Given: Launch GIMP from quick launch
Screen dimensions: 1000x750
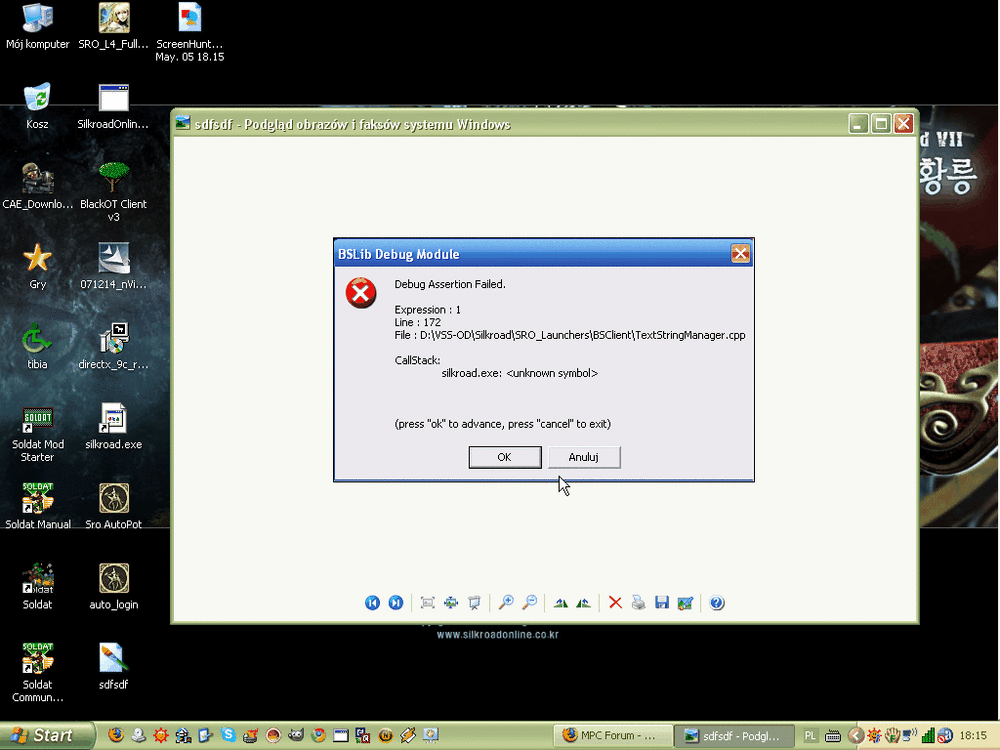Looking at the screenshot, I should coord(296,735).
